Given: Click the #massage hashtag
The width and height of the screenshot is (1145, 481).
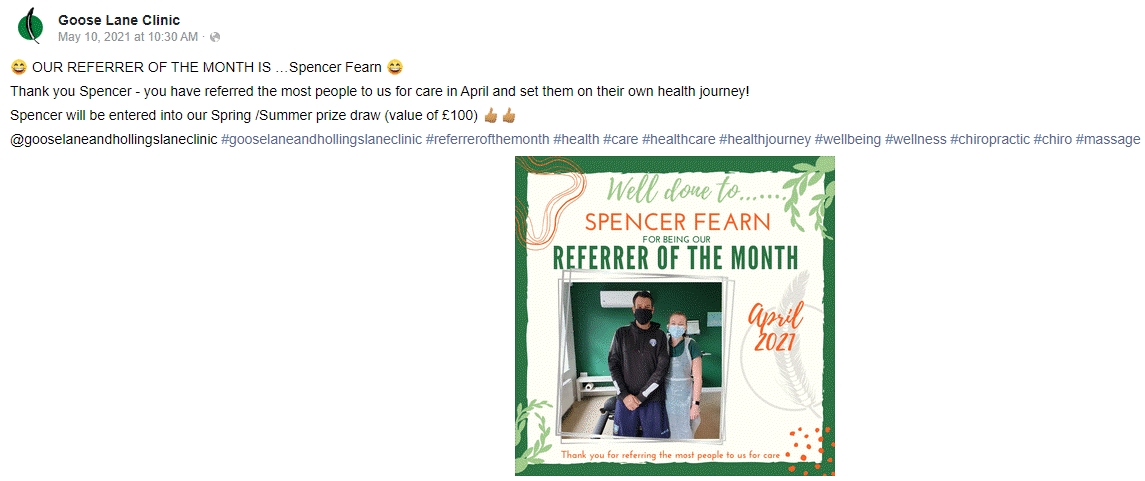Looking at the screenshot, I should click(1107, 139).
